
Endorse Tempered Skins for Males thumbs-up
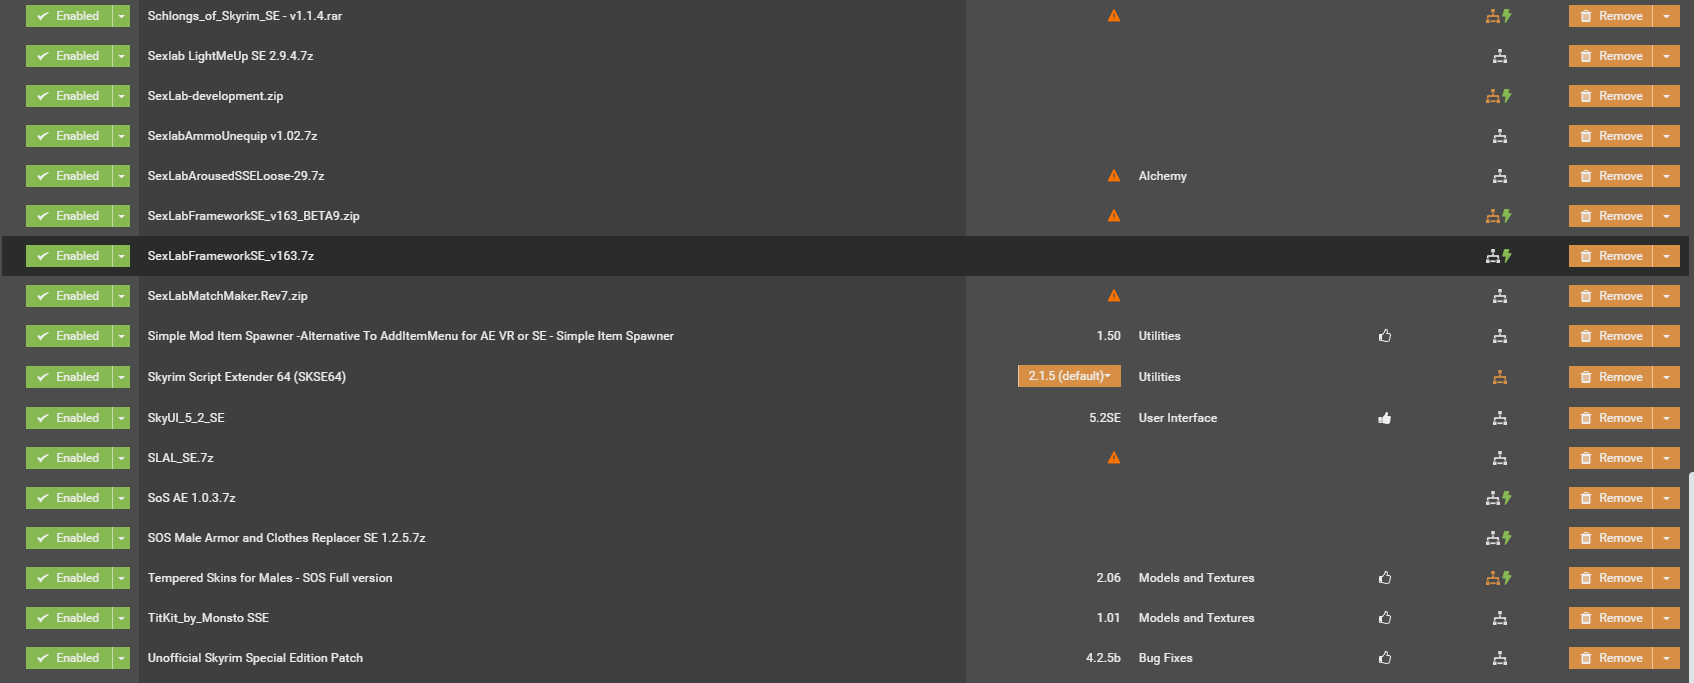pos(1384,578)
